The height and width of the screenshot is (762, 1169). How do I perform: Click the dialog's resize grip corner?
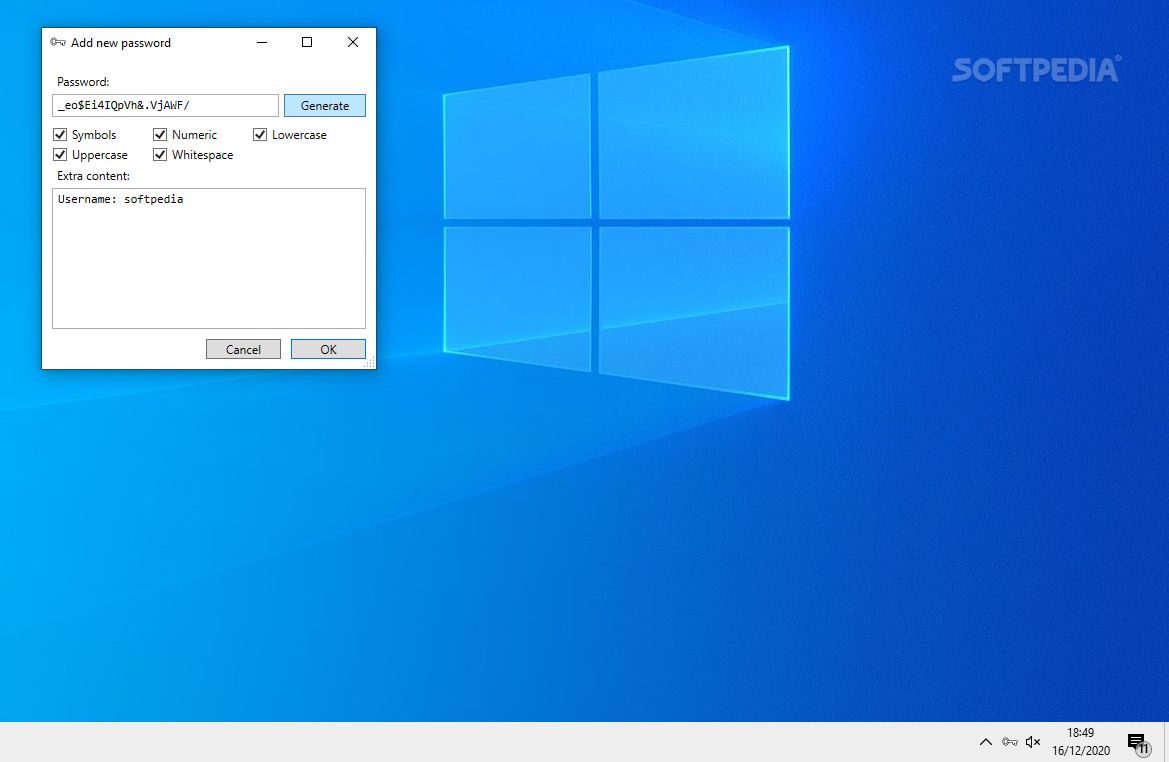pyautogui.click(x=369, y=362)
